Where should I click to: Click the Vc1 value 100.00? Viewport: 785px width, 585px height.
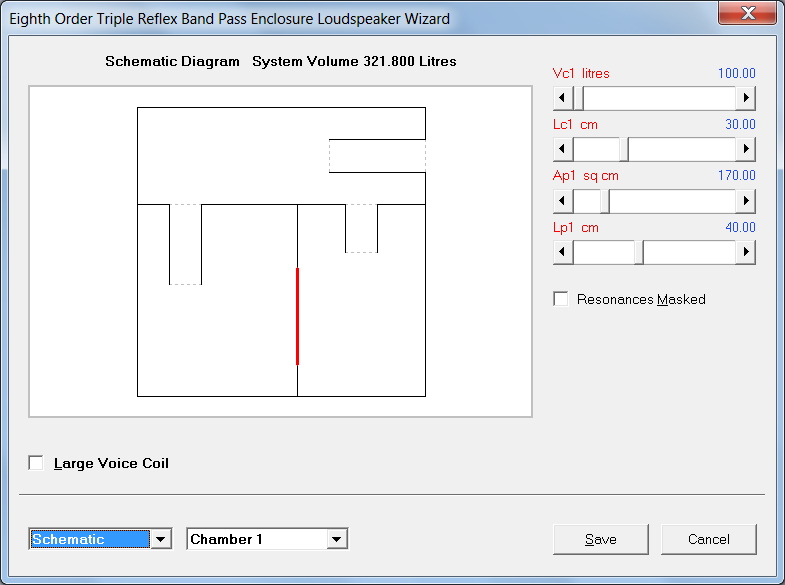[x=736, y=73]
